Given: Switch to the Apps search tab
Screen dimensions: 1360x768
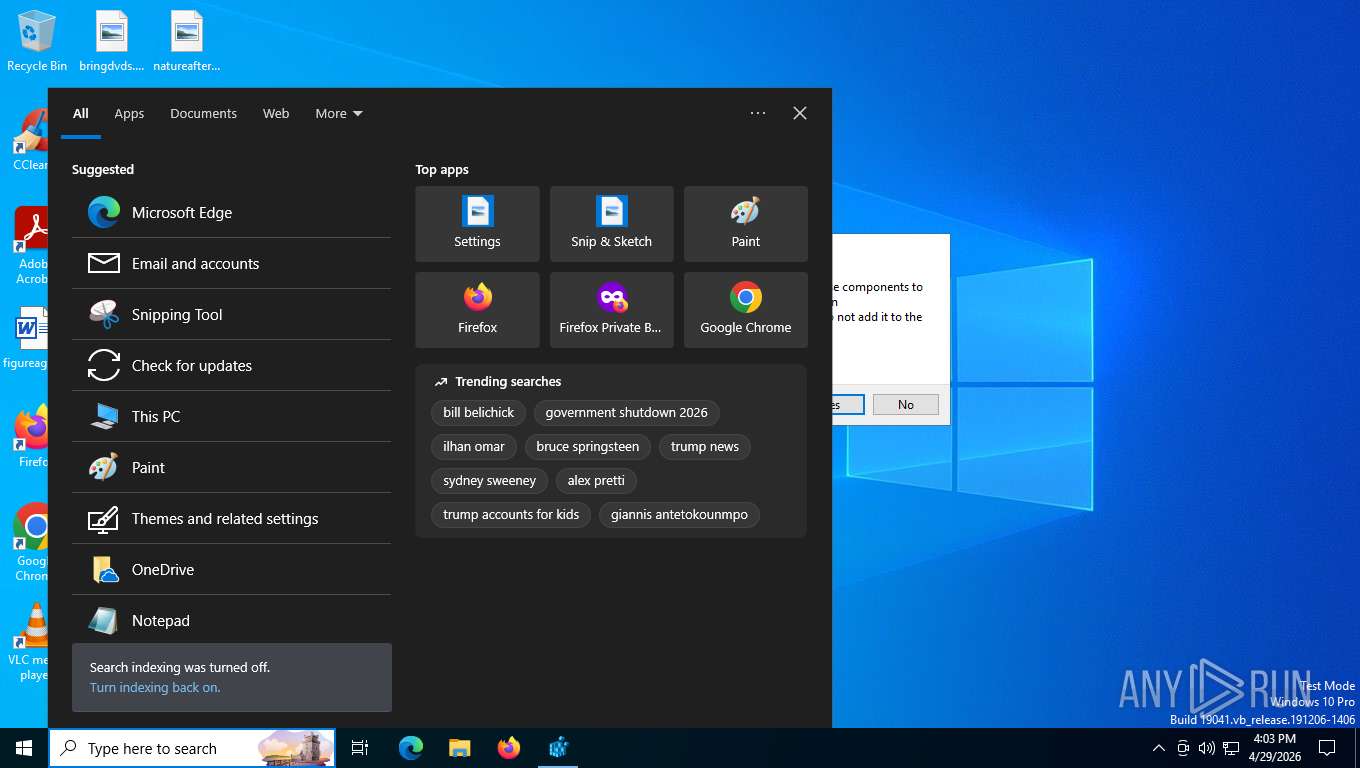Looking at the screenshot, I should click(129, 113).
